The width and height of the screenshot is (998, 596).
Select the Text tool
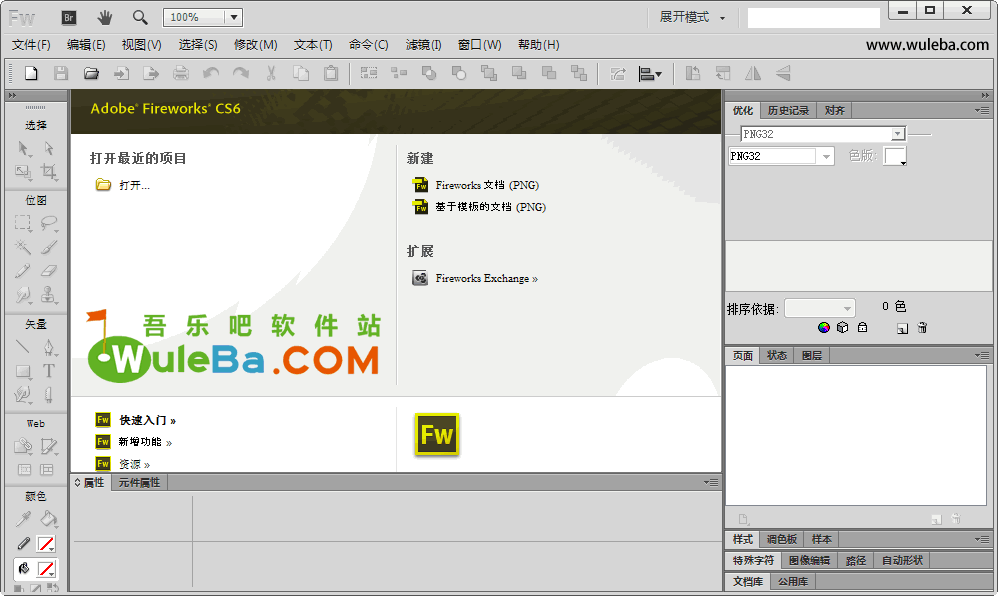48,371
